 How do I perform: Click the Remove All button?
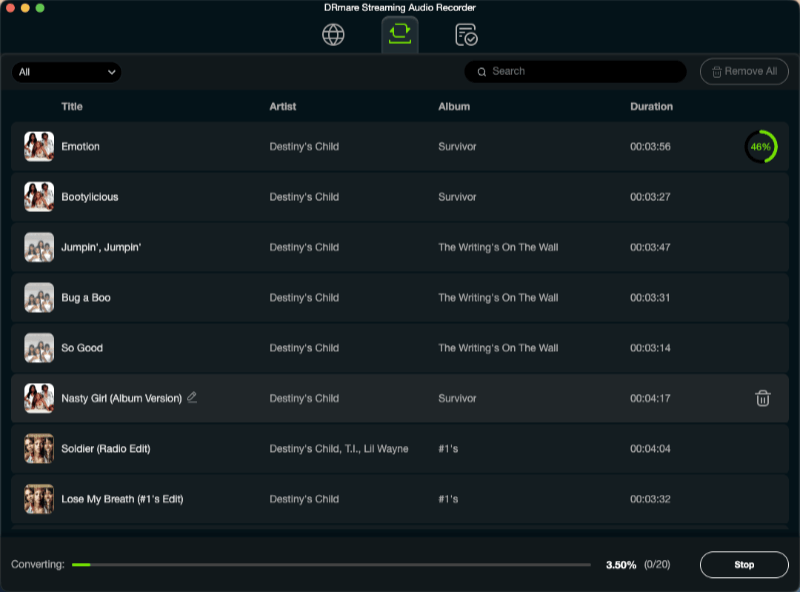[744, 71]
